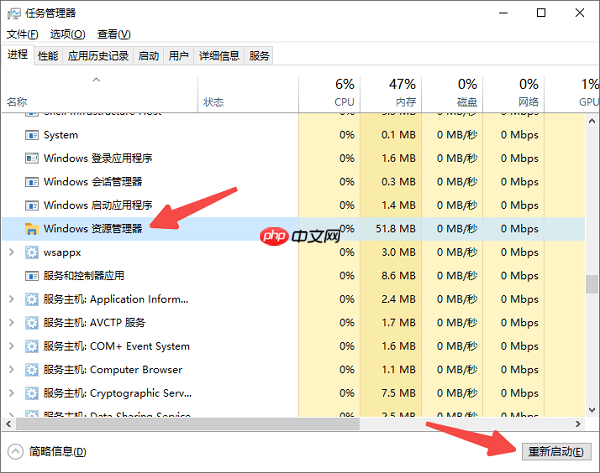Screen dimensions: 600x473
Task: Click the vertical scrollbar thumb
Action: [592, 284]
